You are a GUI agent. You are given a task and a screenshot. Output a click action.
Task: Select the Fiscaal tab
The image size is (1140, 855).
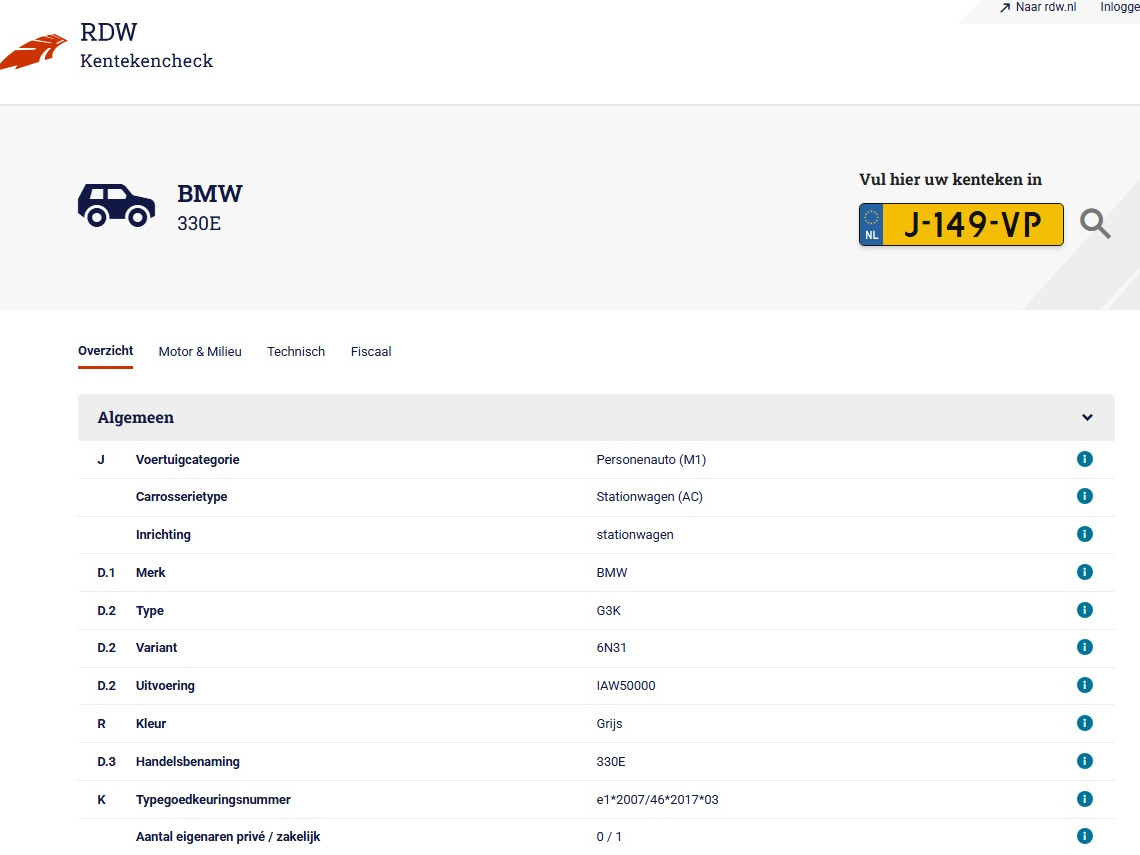(371, 352)
